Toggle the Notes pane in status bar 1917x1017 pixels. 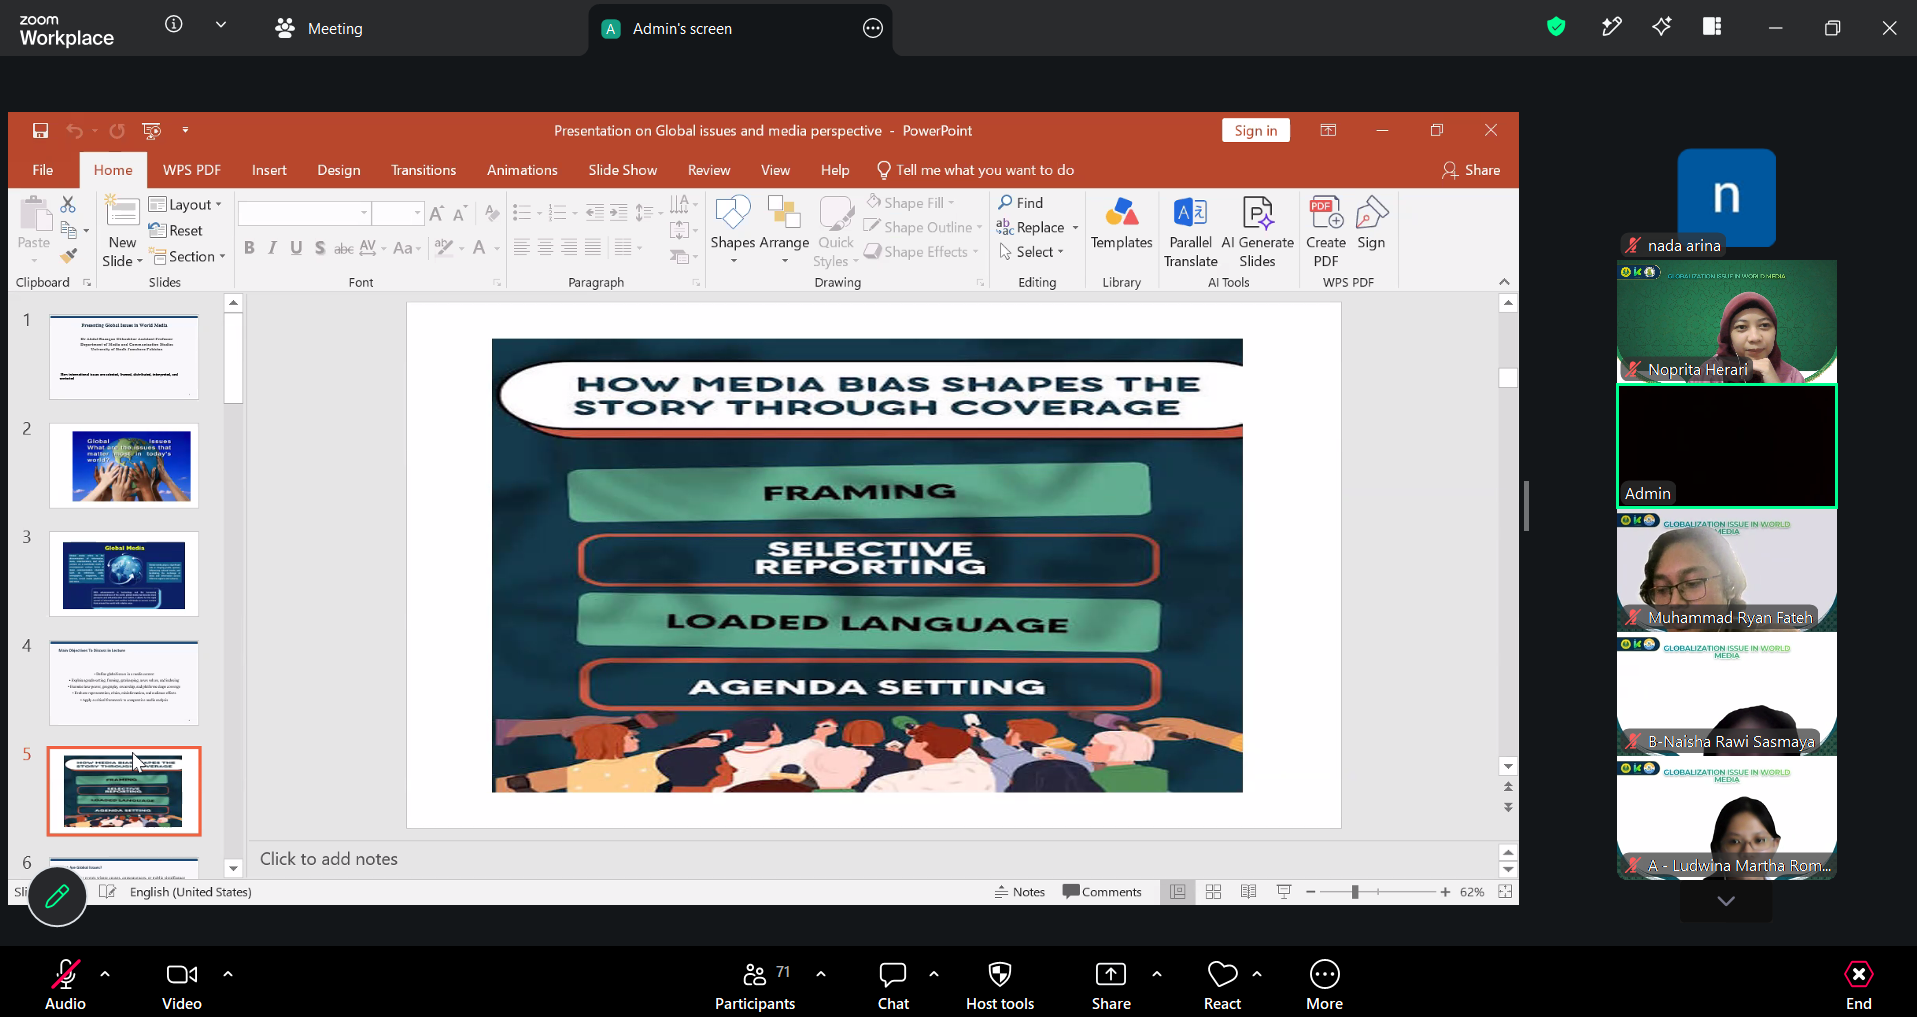tap(1020, 892)
